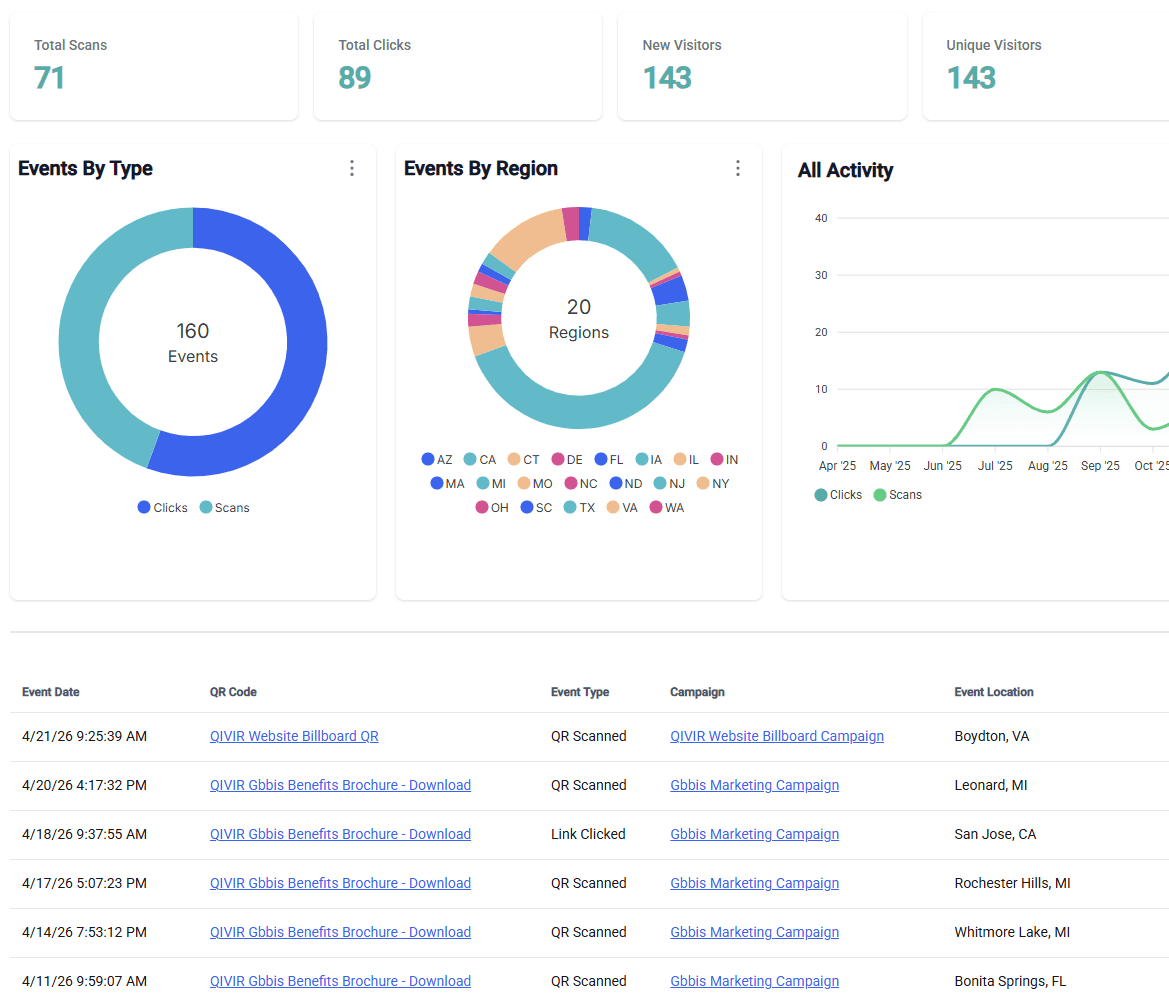This screenshot has height=1001, width=1169.
Task: Hide the AZ region from the donut chart
Action: tap(437, 459)
